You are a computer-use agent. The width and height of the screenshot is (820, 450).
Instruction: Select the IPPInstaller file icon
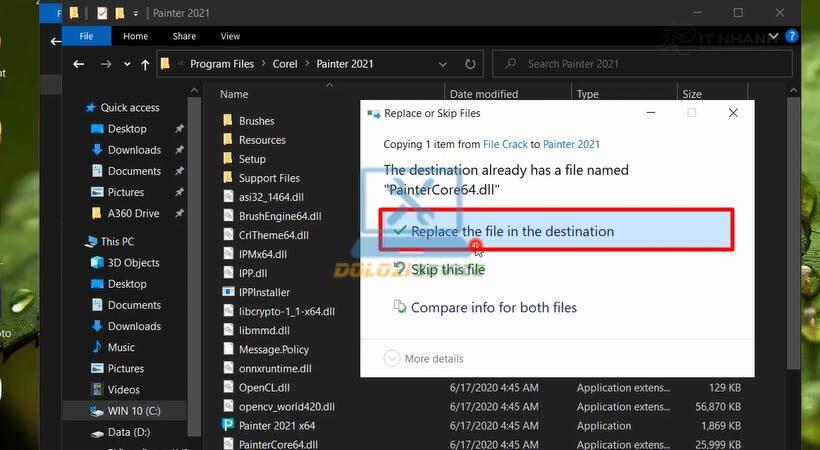pos(227,292)
